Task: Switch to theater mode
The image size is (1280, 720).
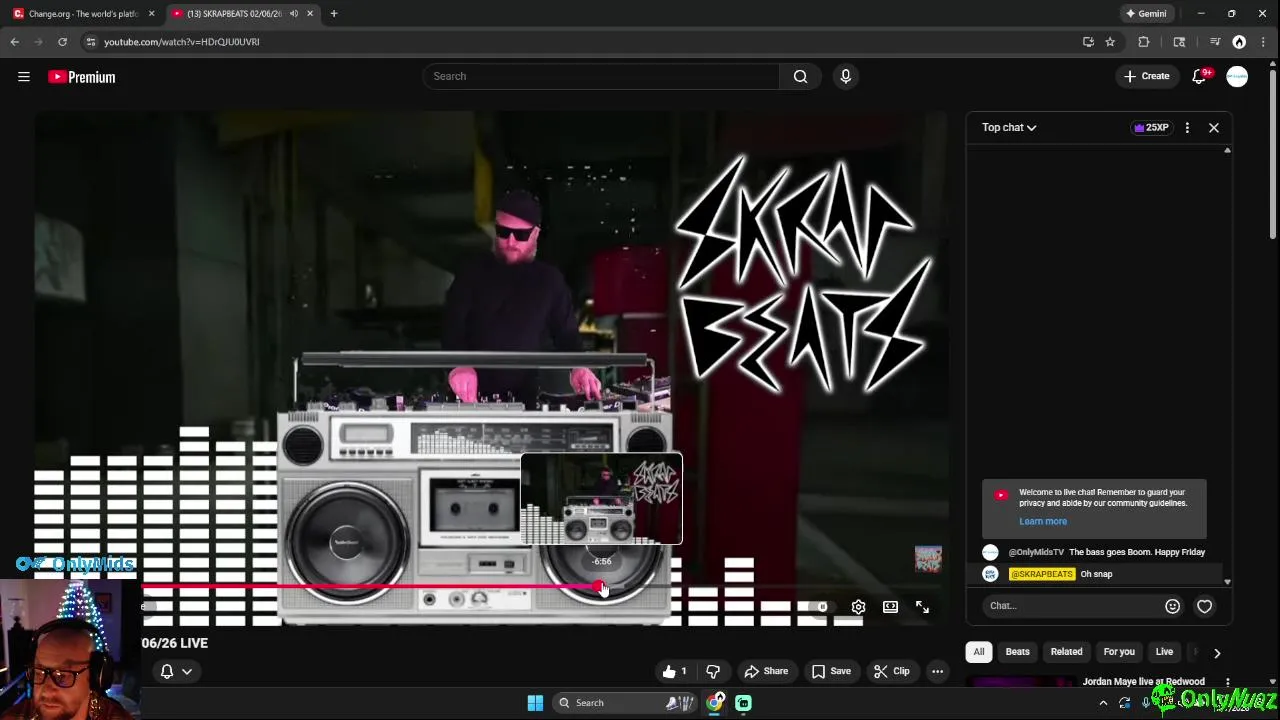Action: 890,607
